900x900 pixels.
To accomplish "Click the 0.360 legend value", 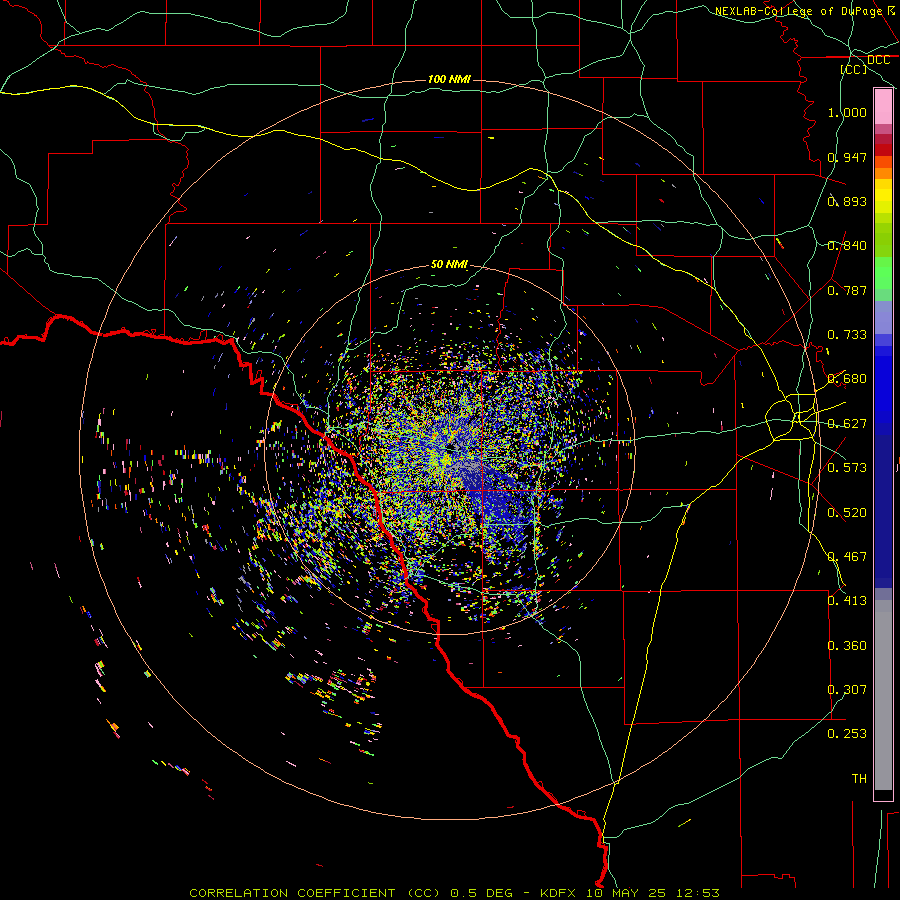I will point(847,646).
